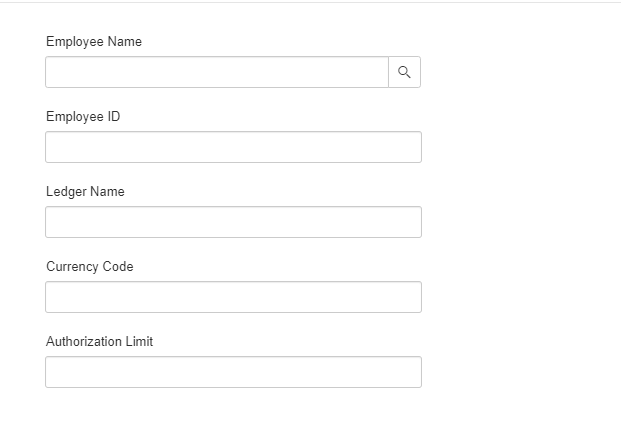
Task: Focus the Employee Name text field
Action: click(x=217, y=72)
